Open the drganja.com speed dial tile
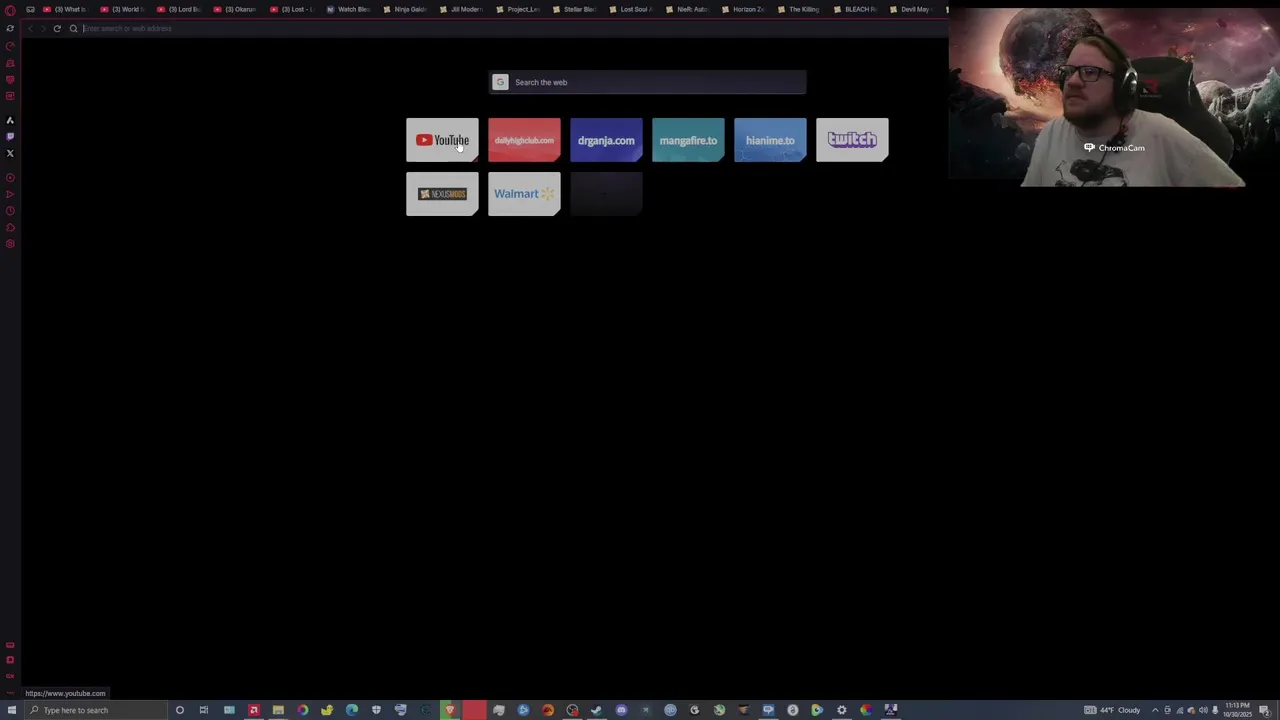The width and height of the screenshot is (1280, 720). click(606, 140)
